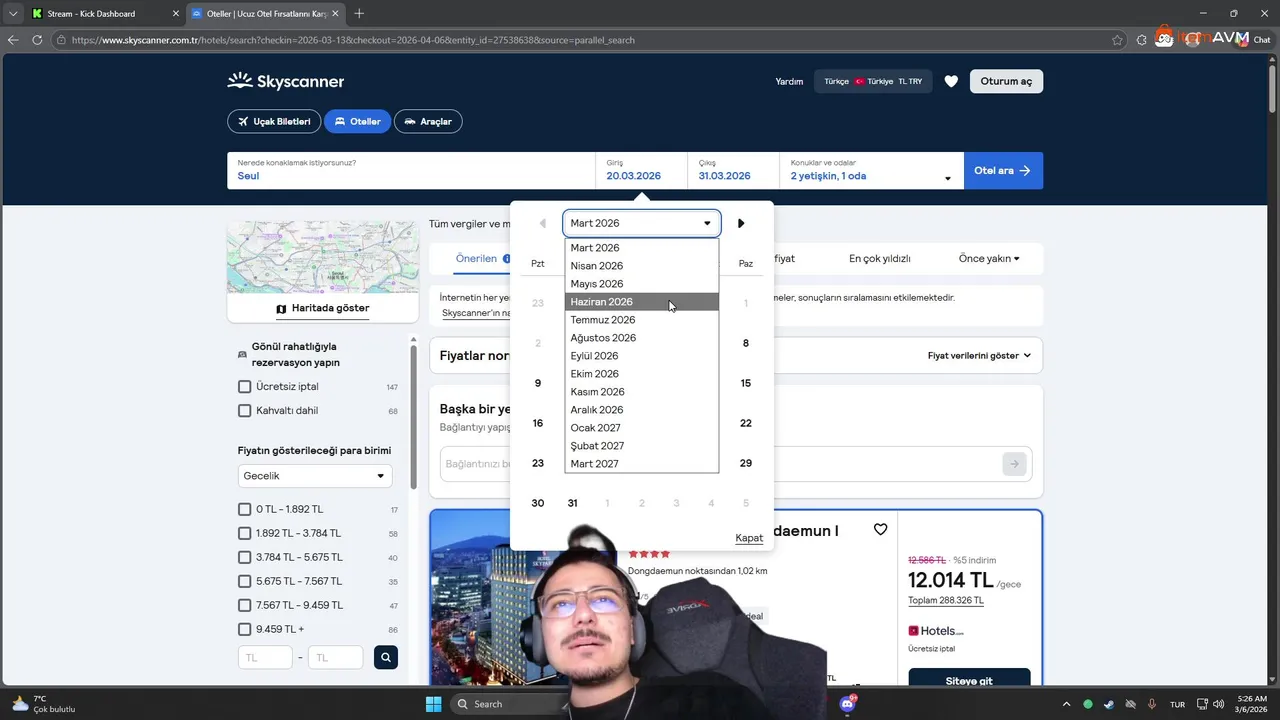1280x720 pixels.
Task: Select Nisan 2026 from month list
Action: point(641,266)
